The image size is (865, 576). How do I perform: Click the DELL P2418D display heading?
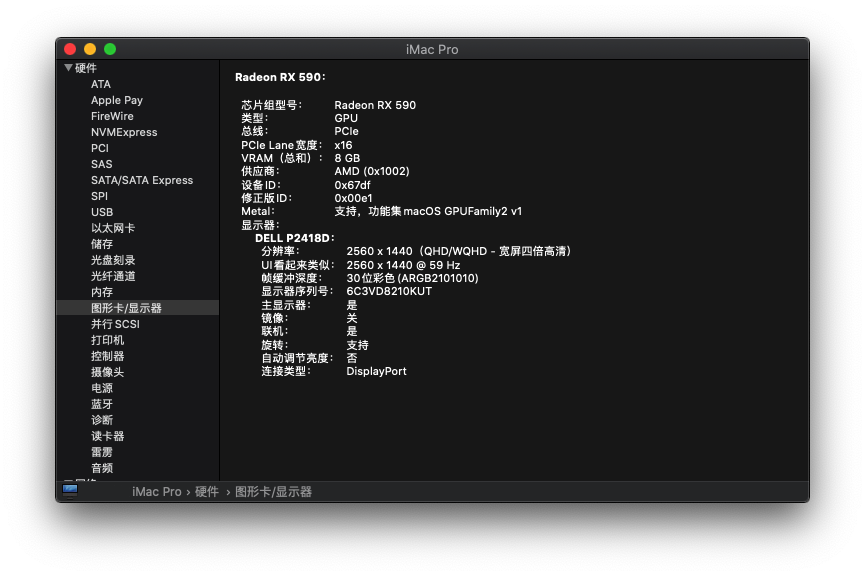(295, 238)
